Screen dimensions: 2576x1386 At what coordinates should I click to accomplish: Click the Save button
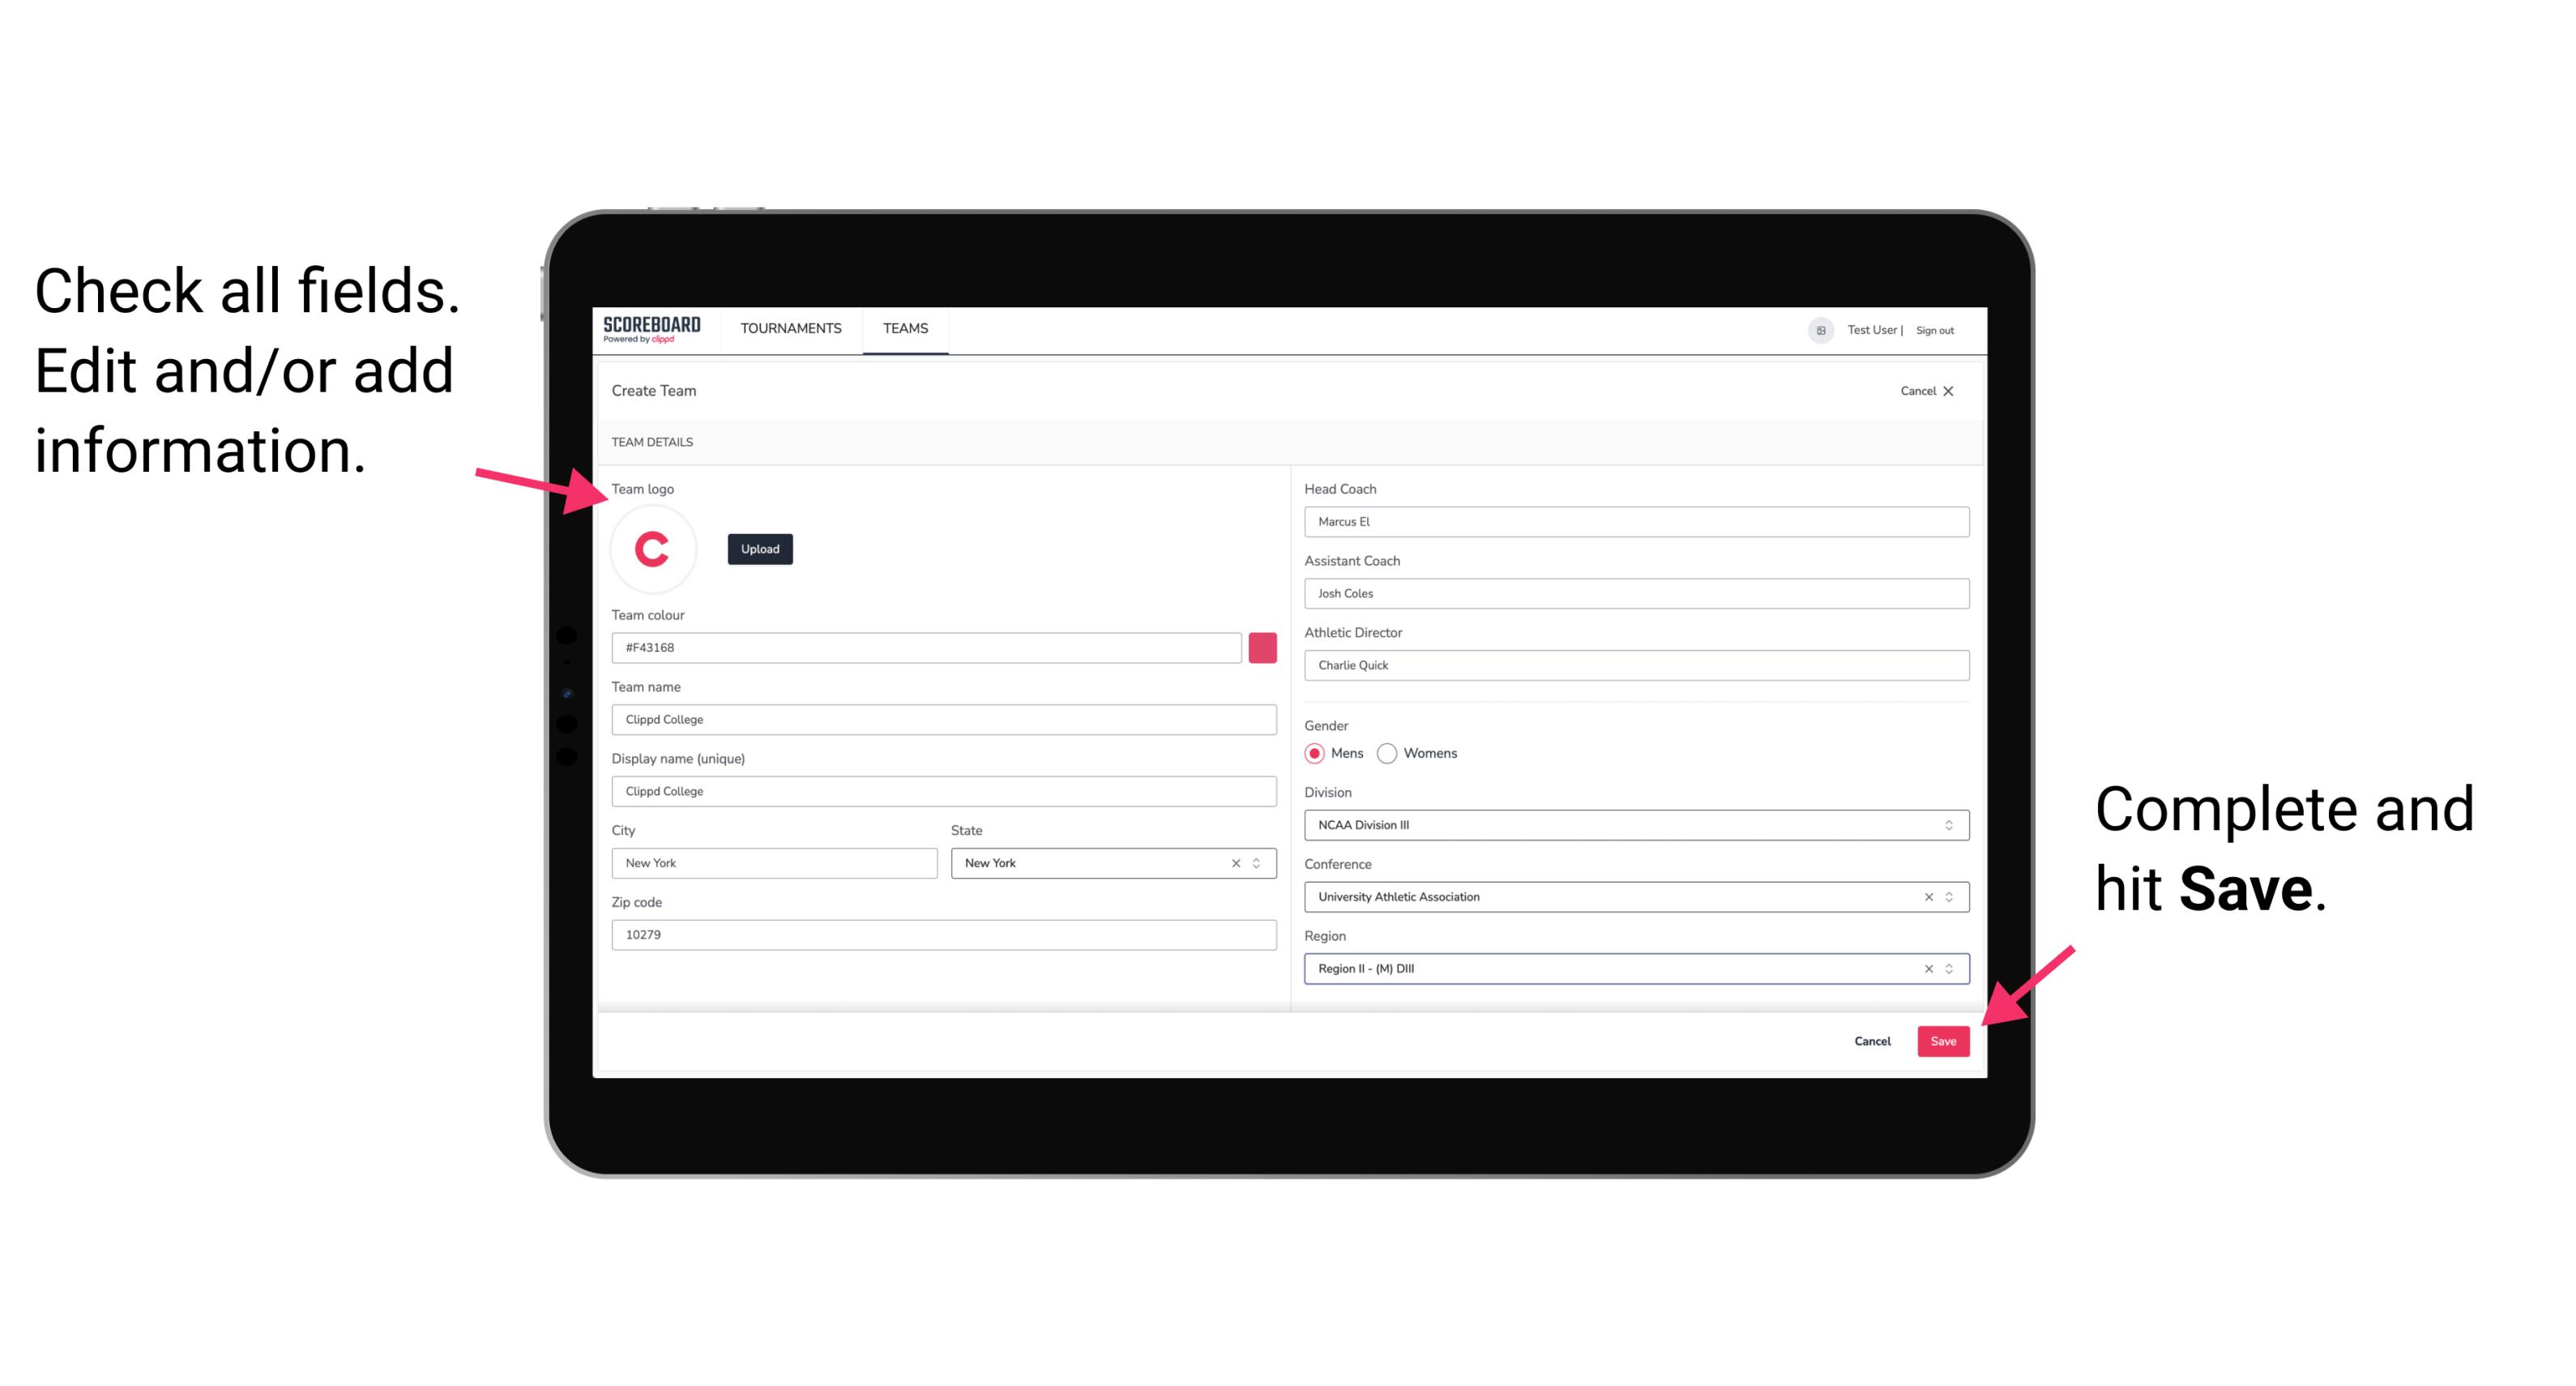coord(1943,1037)
